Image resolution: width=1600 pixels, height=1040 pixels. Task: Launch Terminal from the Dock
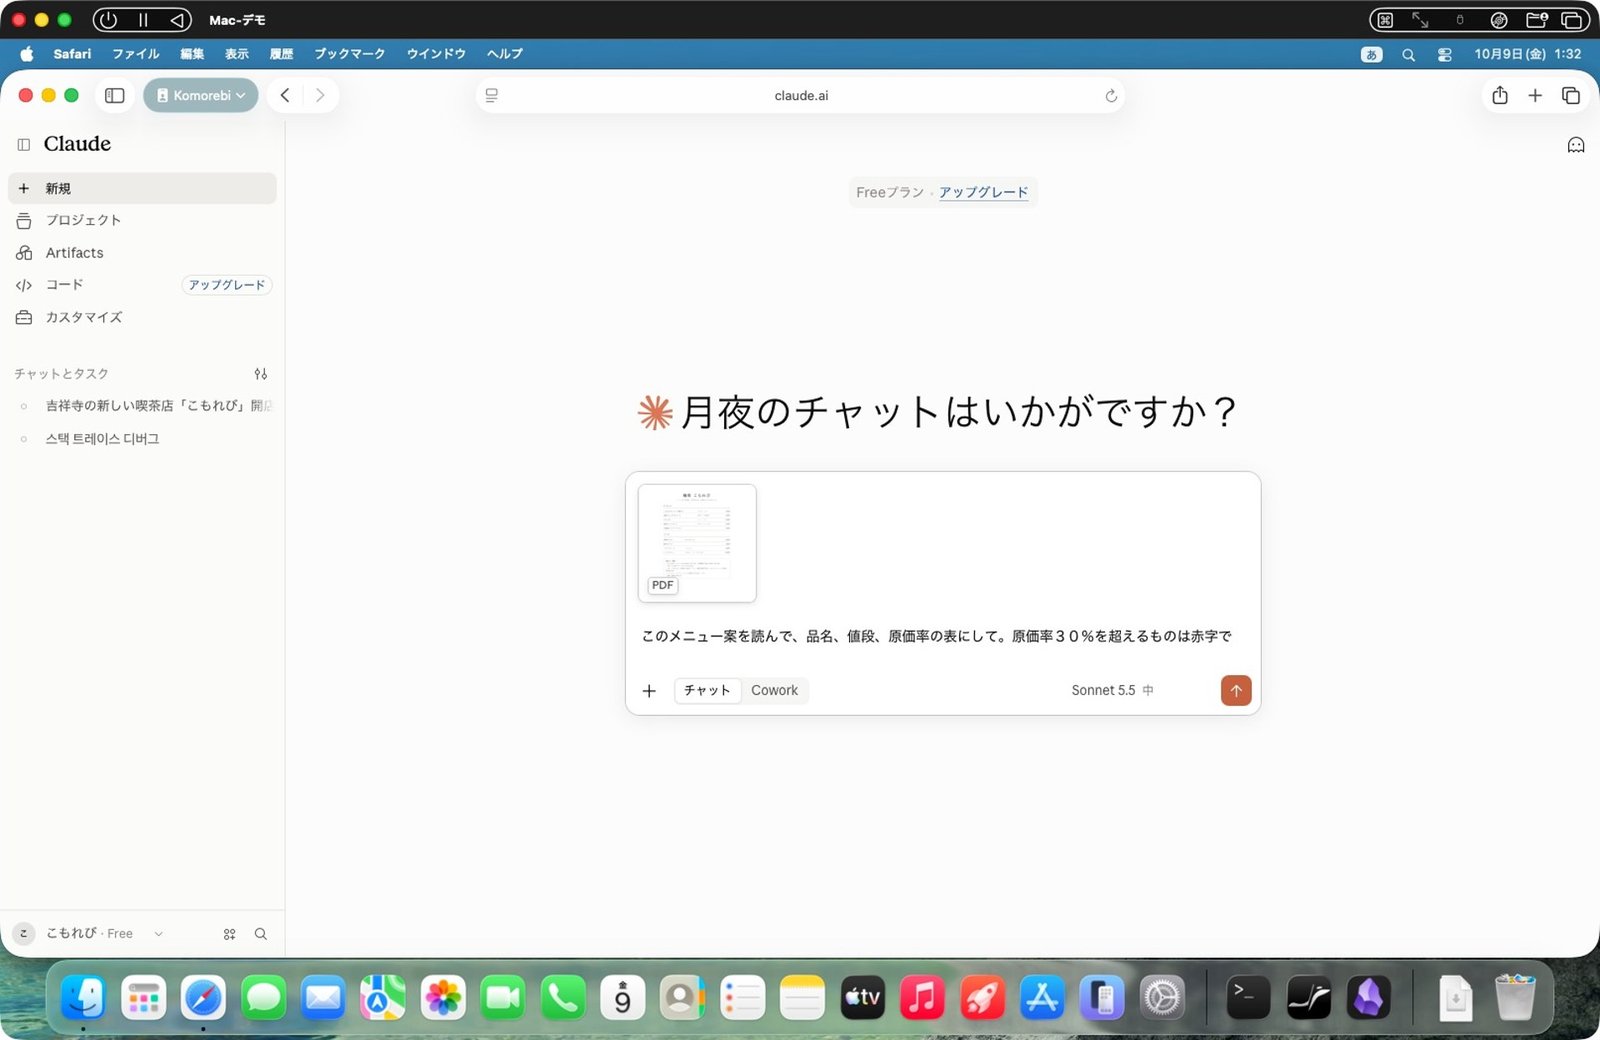coord(1248,998)
